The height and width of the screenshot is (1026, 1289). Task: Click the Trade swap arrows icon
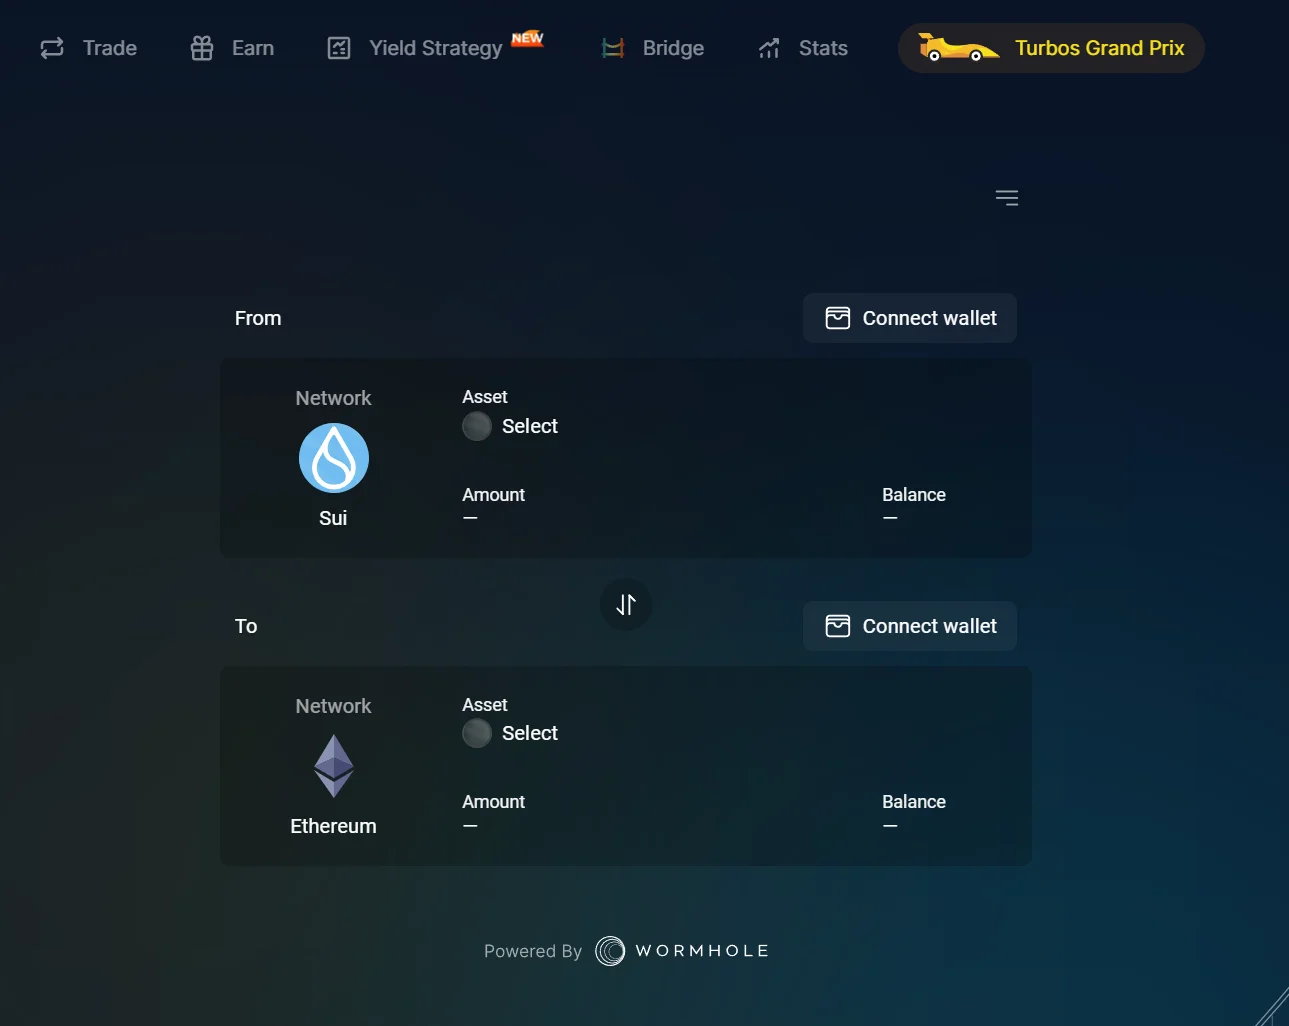pos(52,48)
